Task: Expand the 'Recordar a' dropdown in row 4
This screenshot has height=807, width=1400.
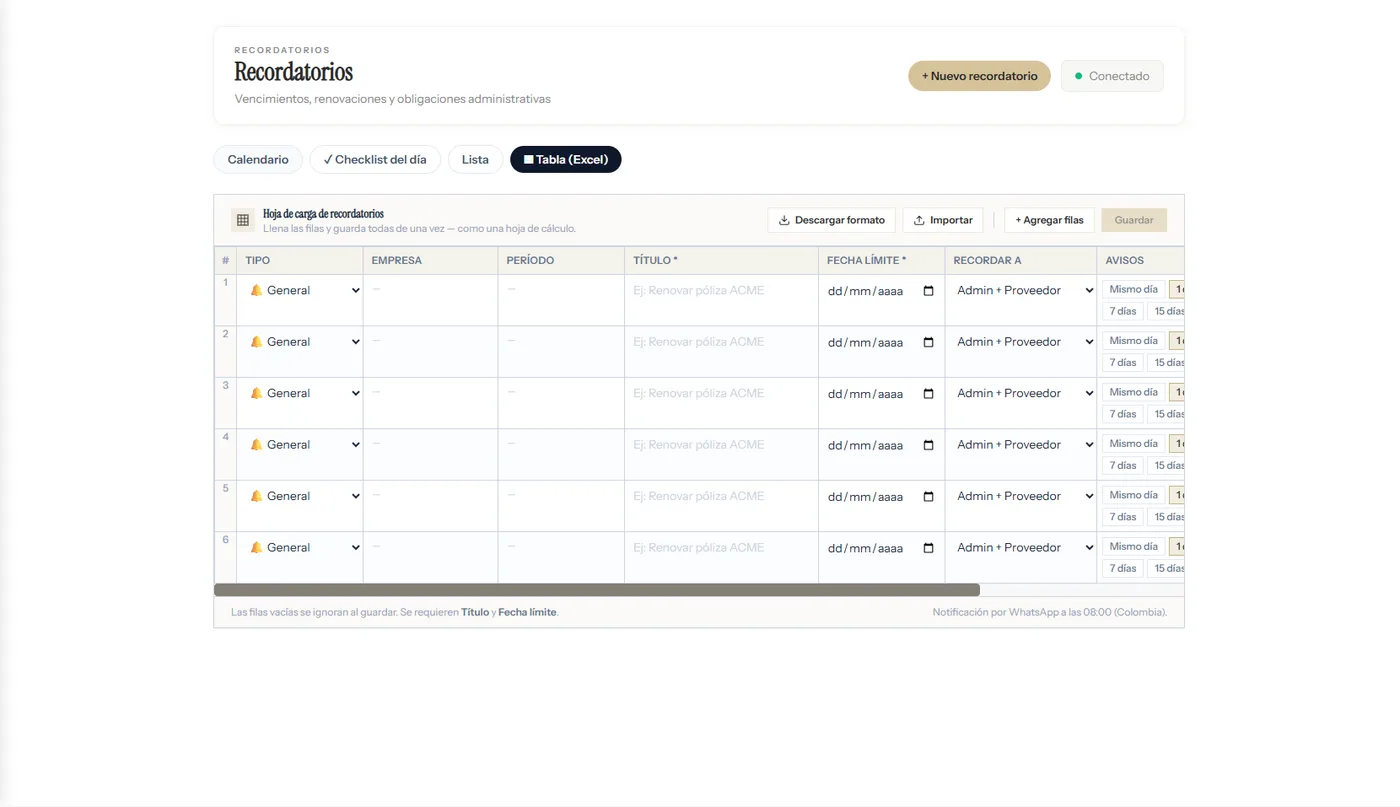Action: pos(1021,445)
